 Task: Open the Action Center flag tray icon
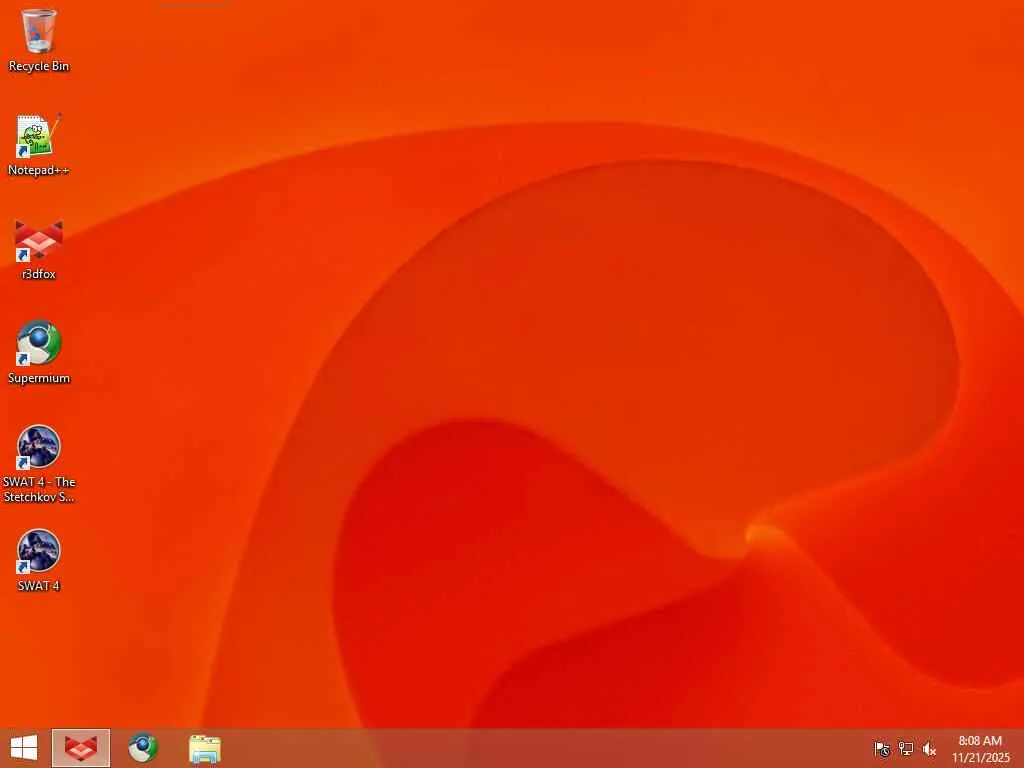pyautogui.click(x=882, y=749)
